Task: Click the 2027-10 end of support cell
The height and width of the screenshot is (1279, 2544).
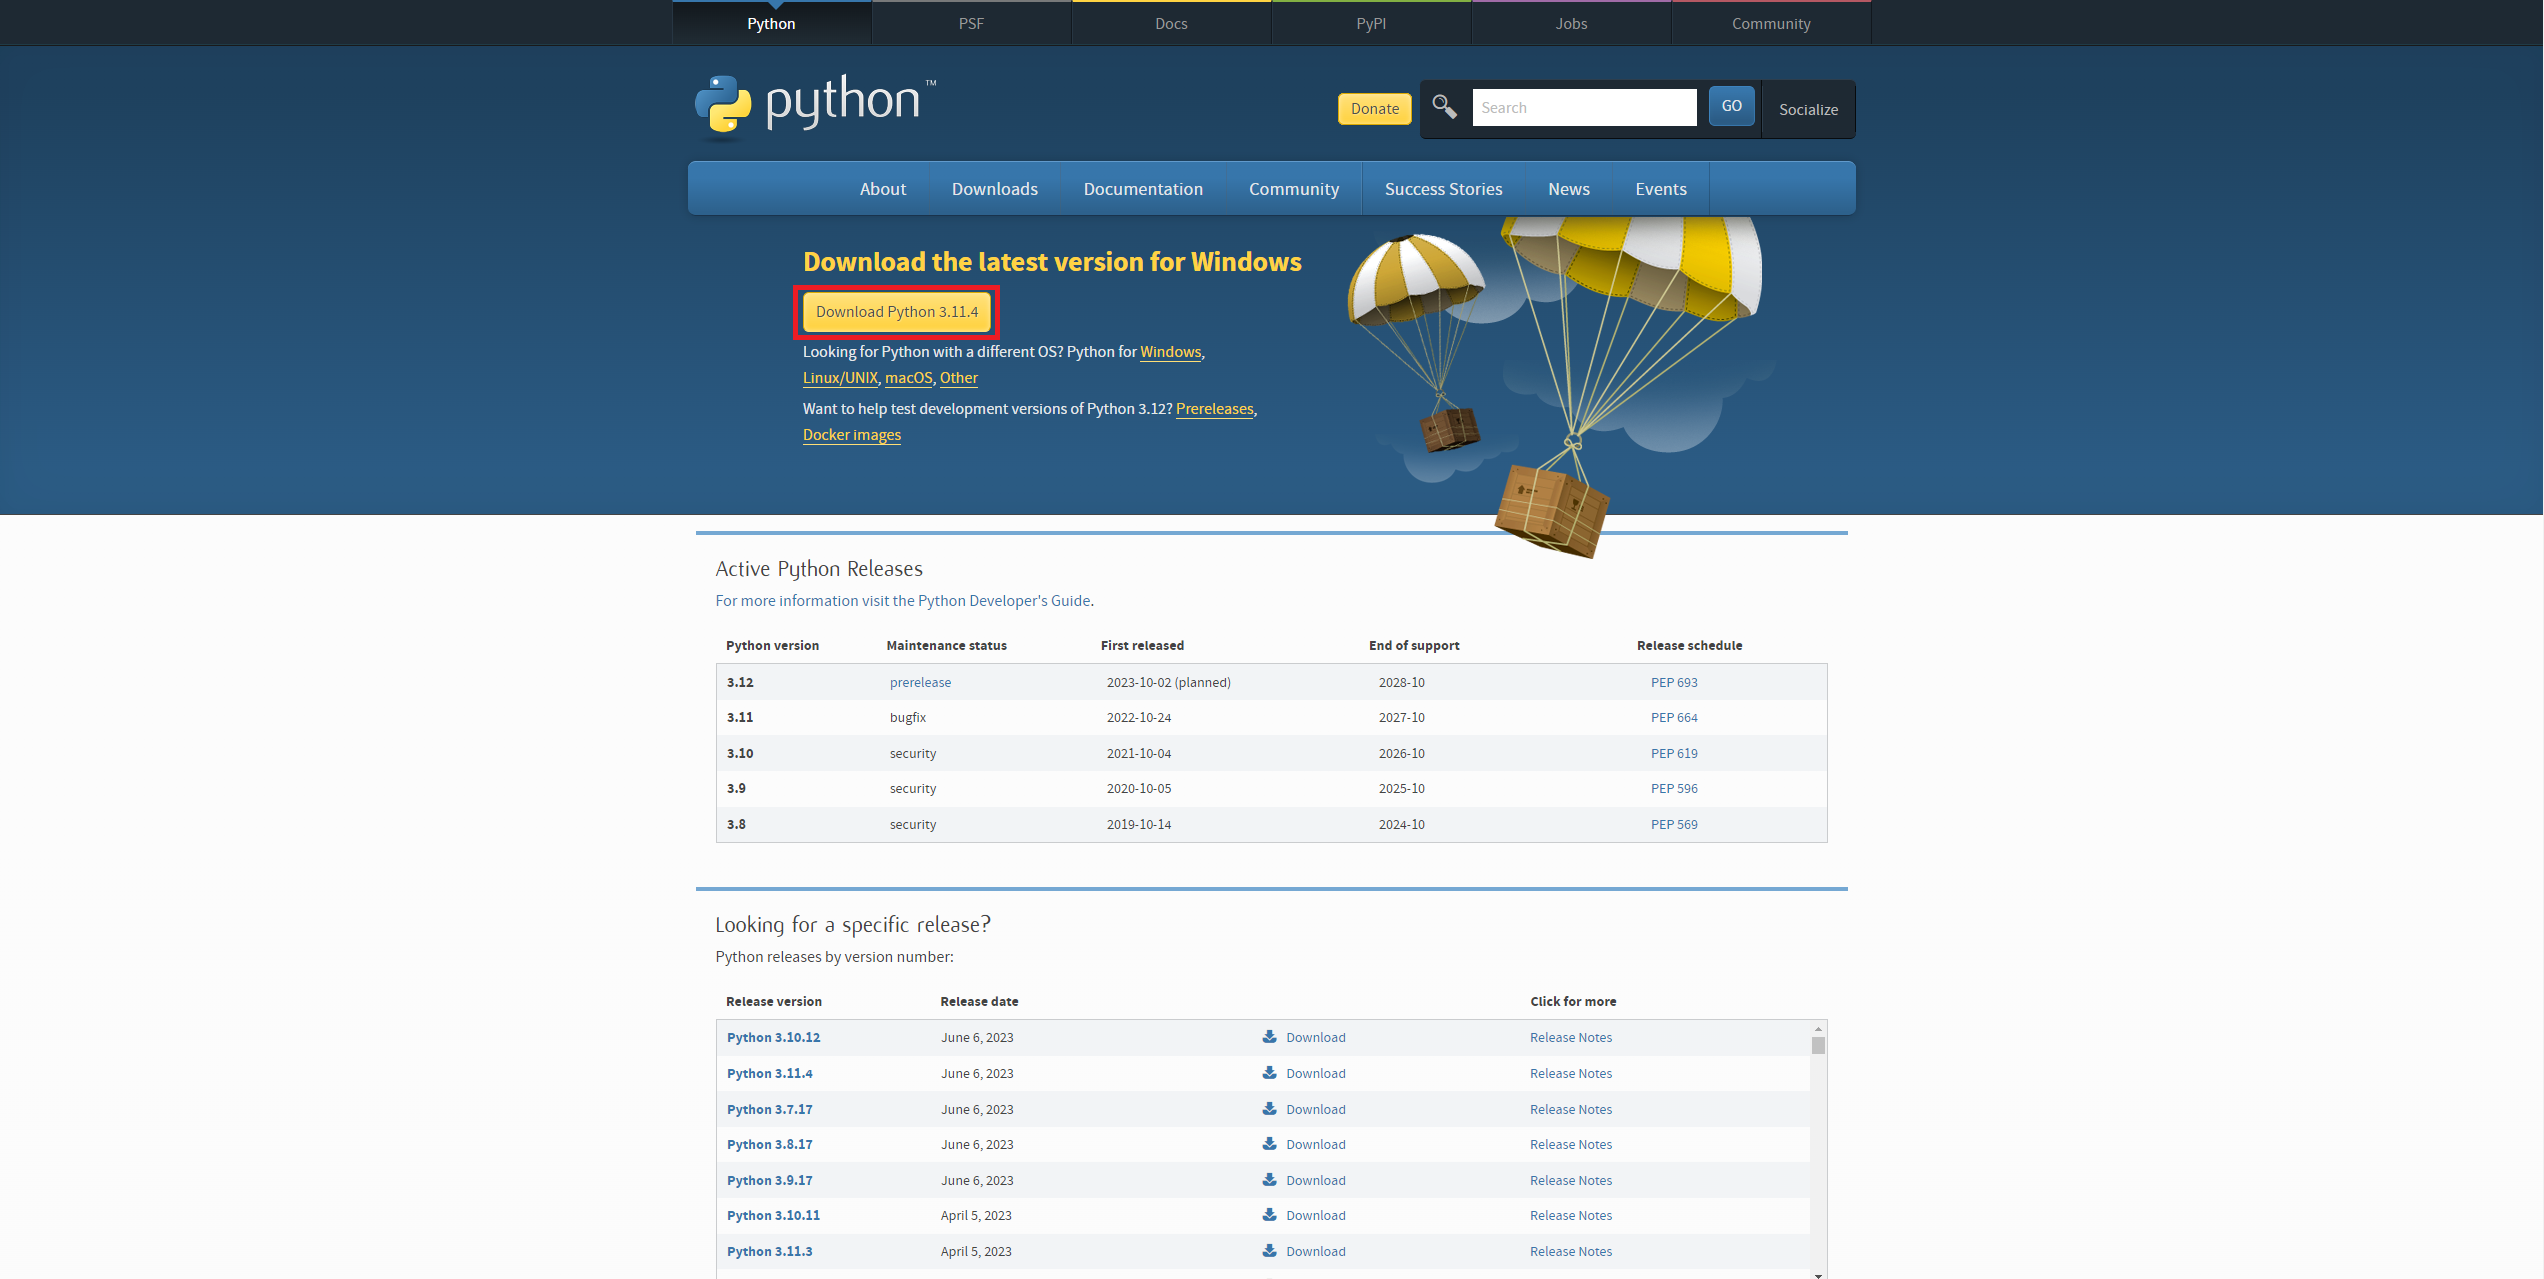Action: tap(1402, 717)
